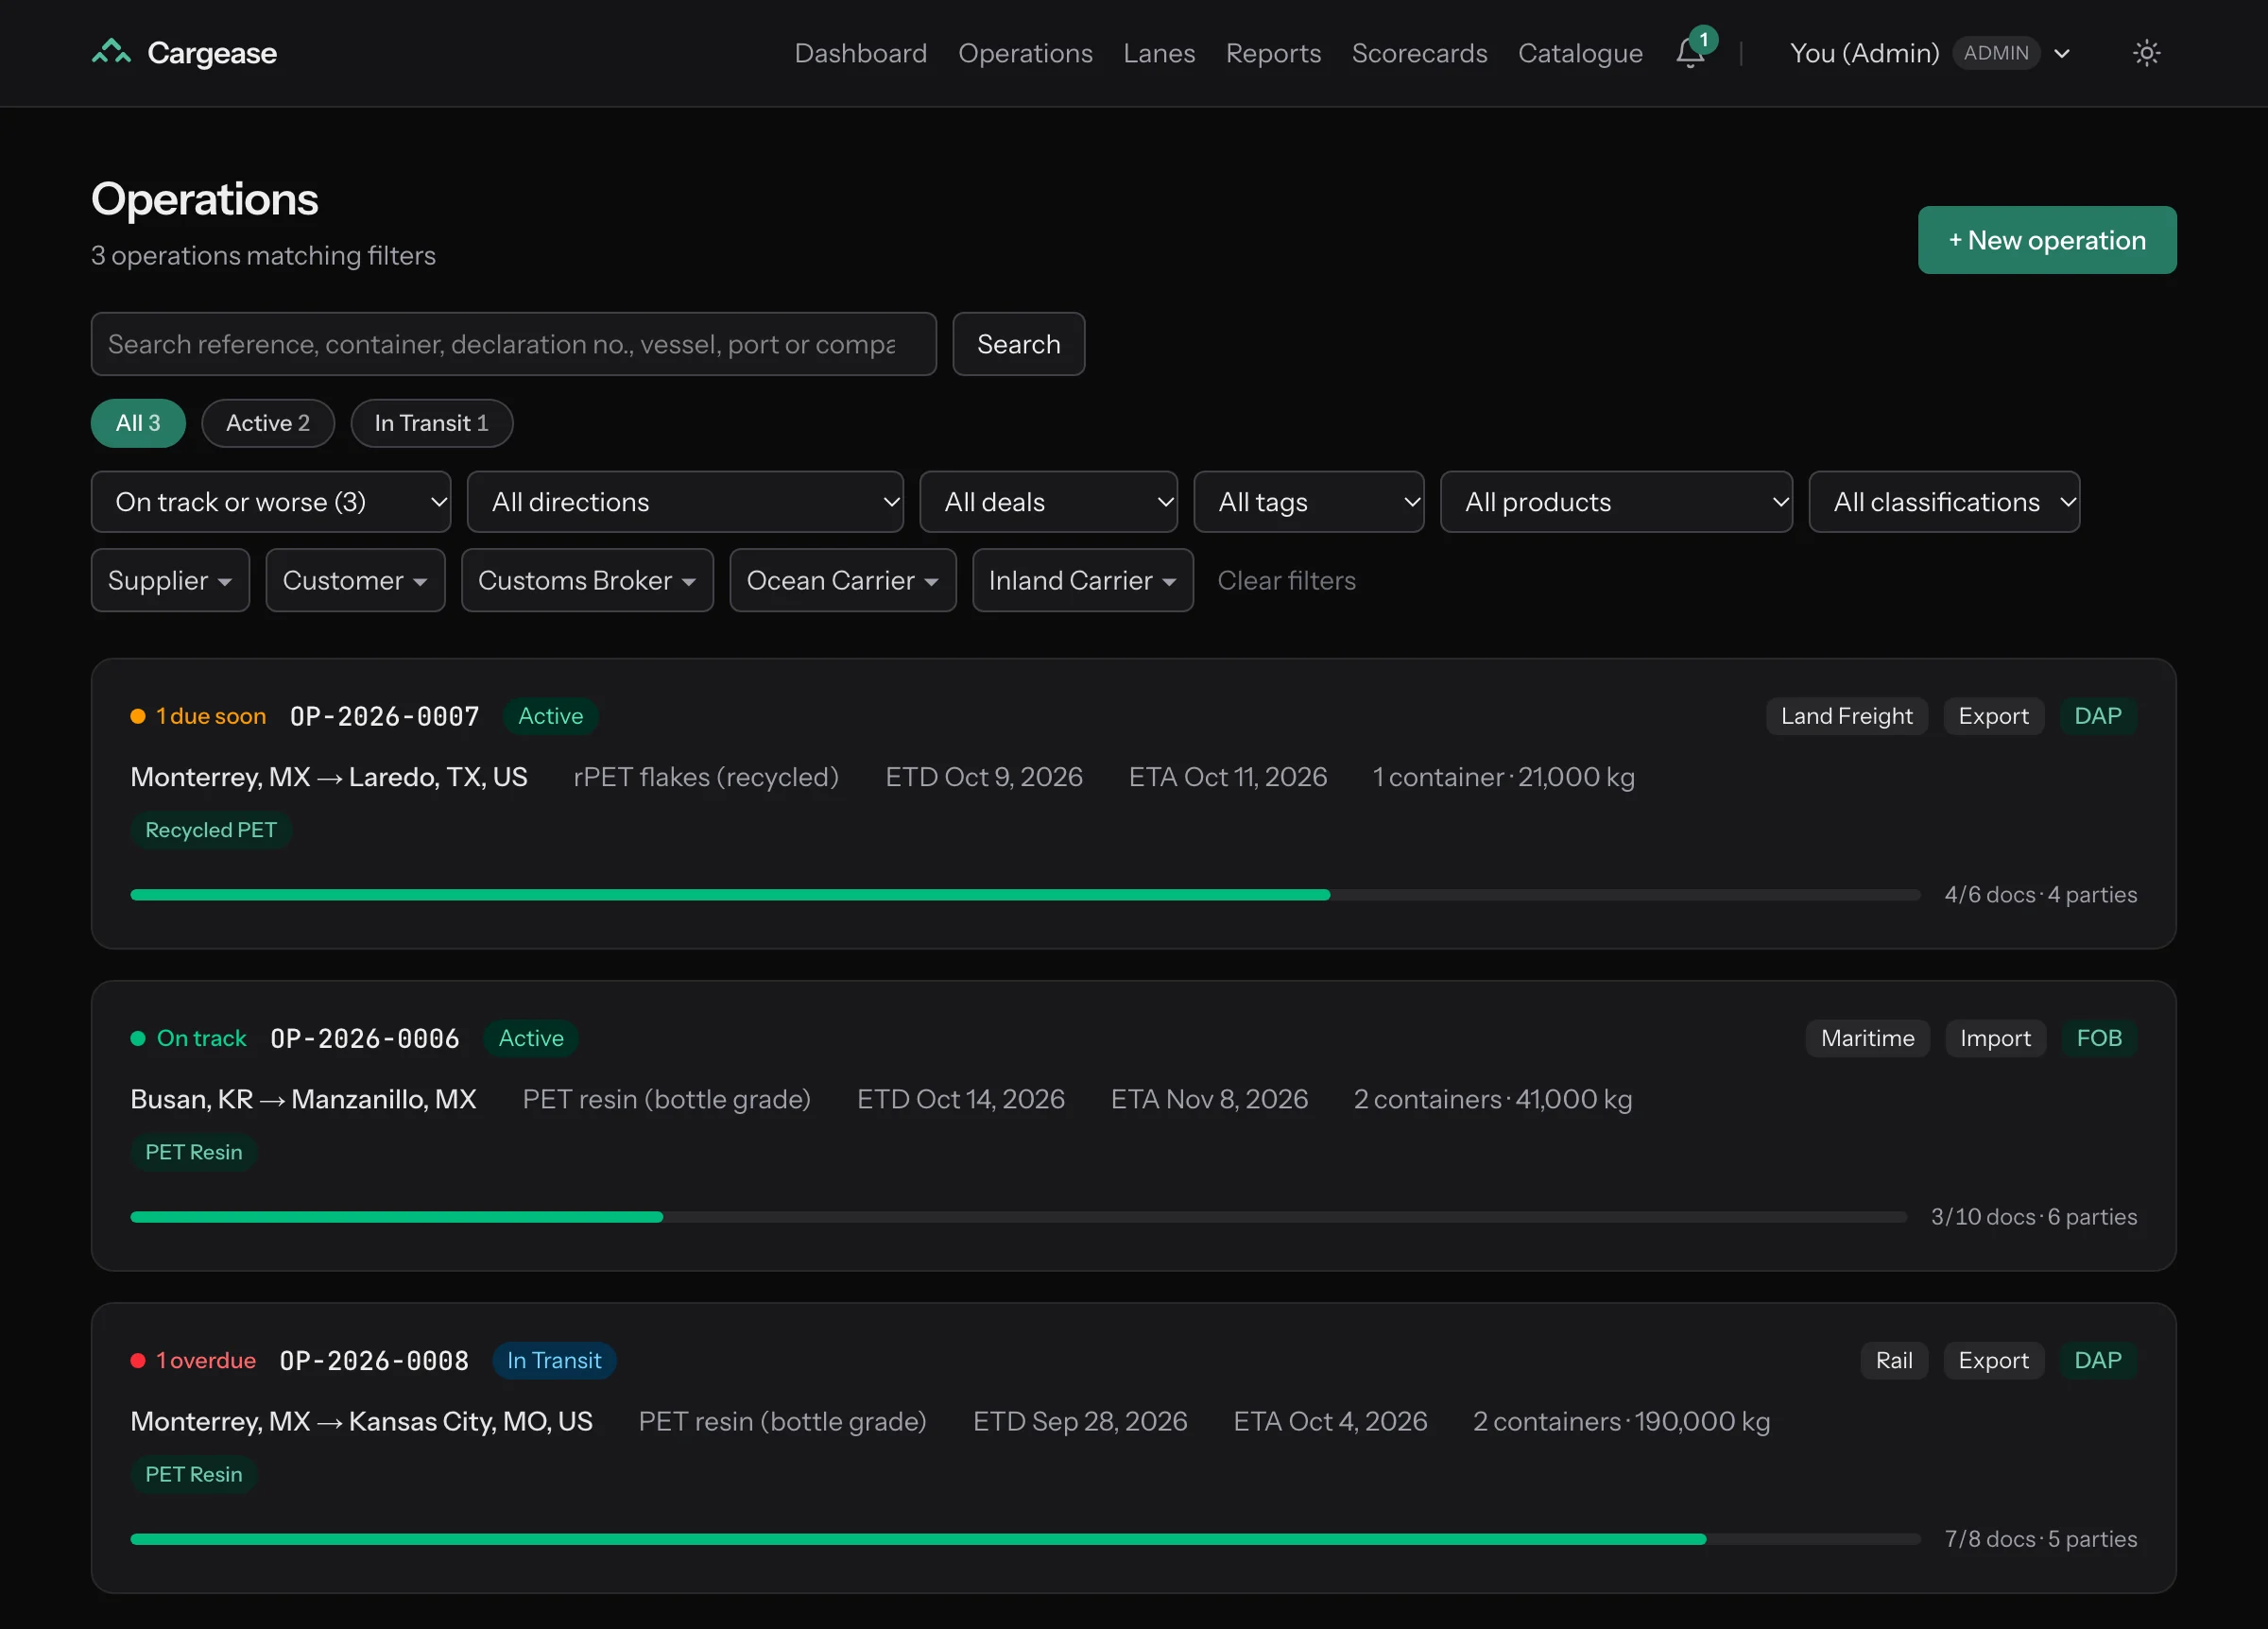2268x1629 pixels.
Task: Open the Reports menu item
Action: tap(1273, 53)
